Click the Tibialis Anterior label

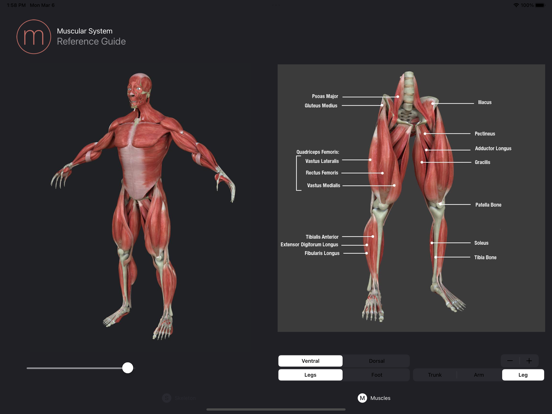(322, 237)
